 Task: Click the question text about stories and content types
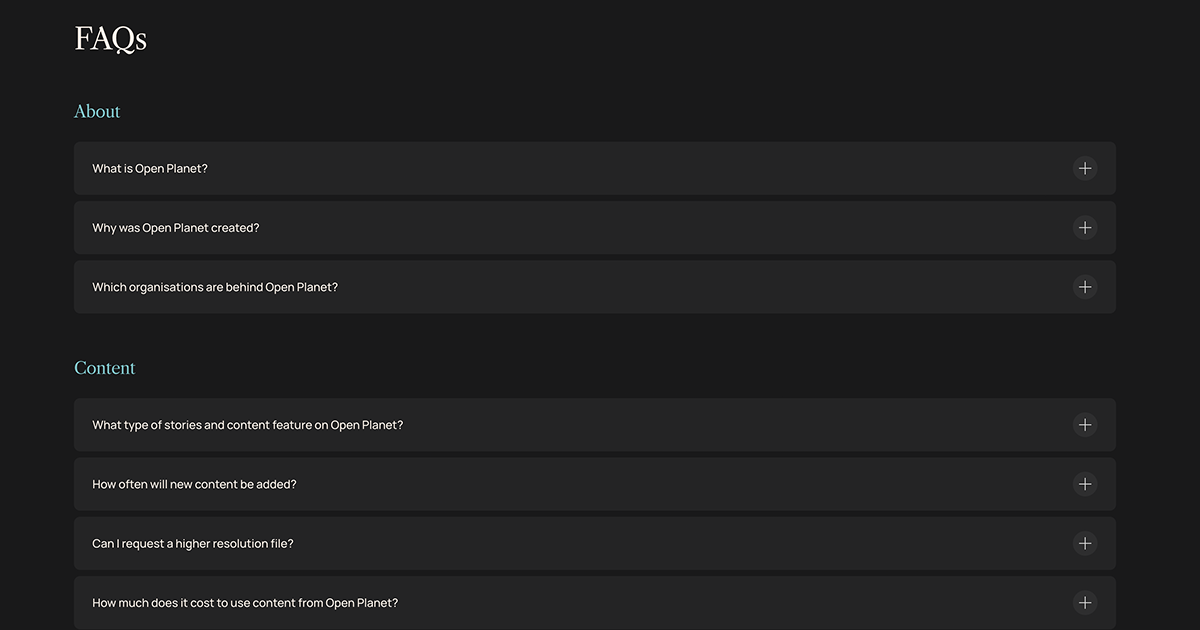(x=248, y=425)
